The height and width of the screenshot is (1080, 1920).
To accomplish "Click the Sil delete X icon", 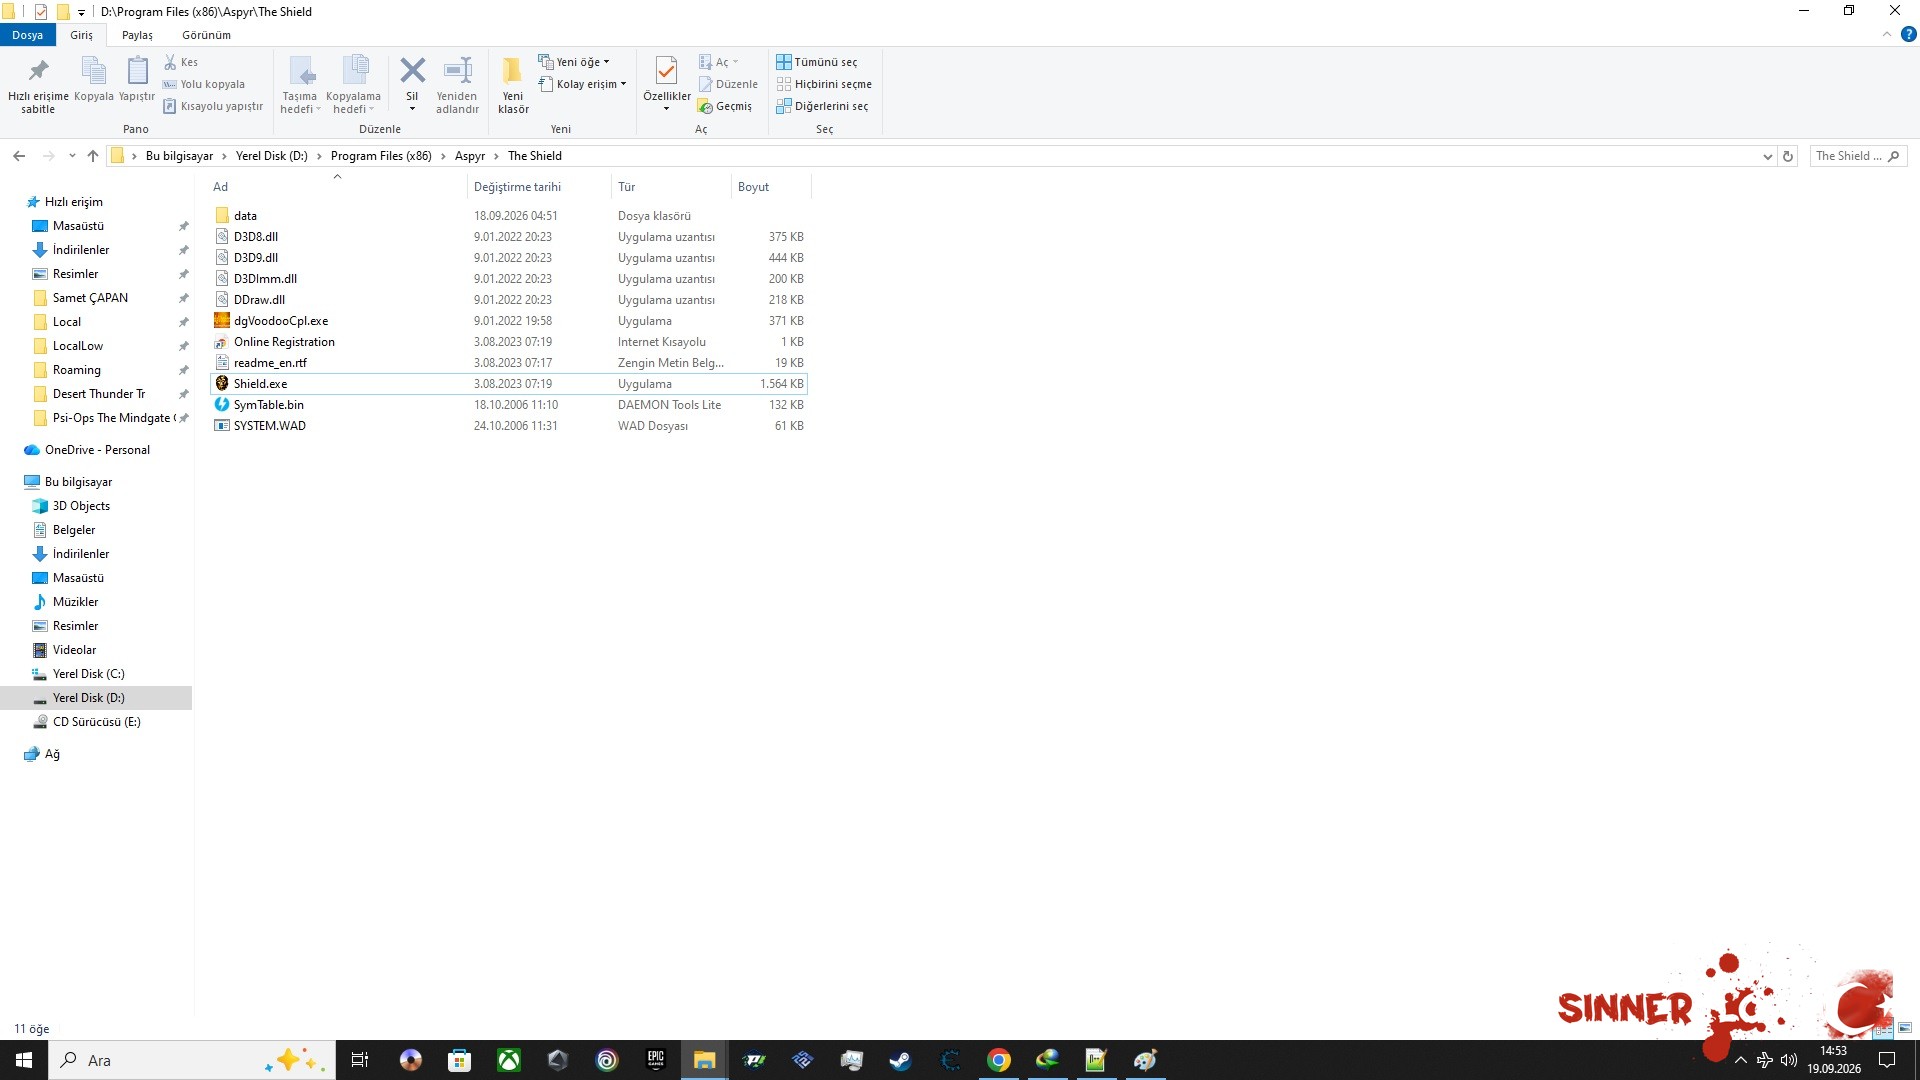I will pos(412,71).
